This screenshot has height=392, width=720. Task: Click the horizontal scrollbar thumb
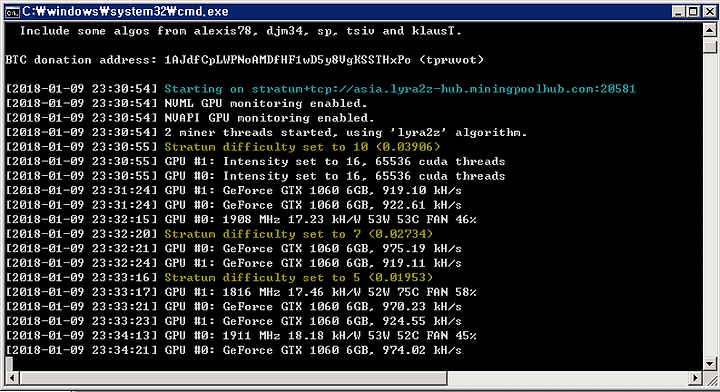(x=233, y=378)
